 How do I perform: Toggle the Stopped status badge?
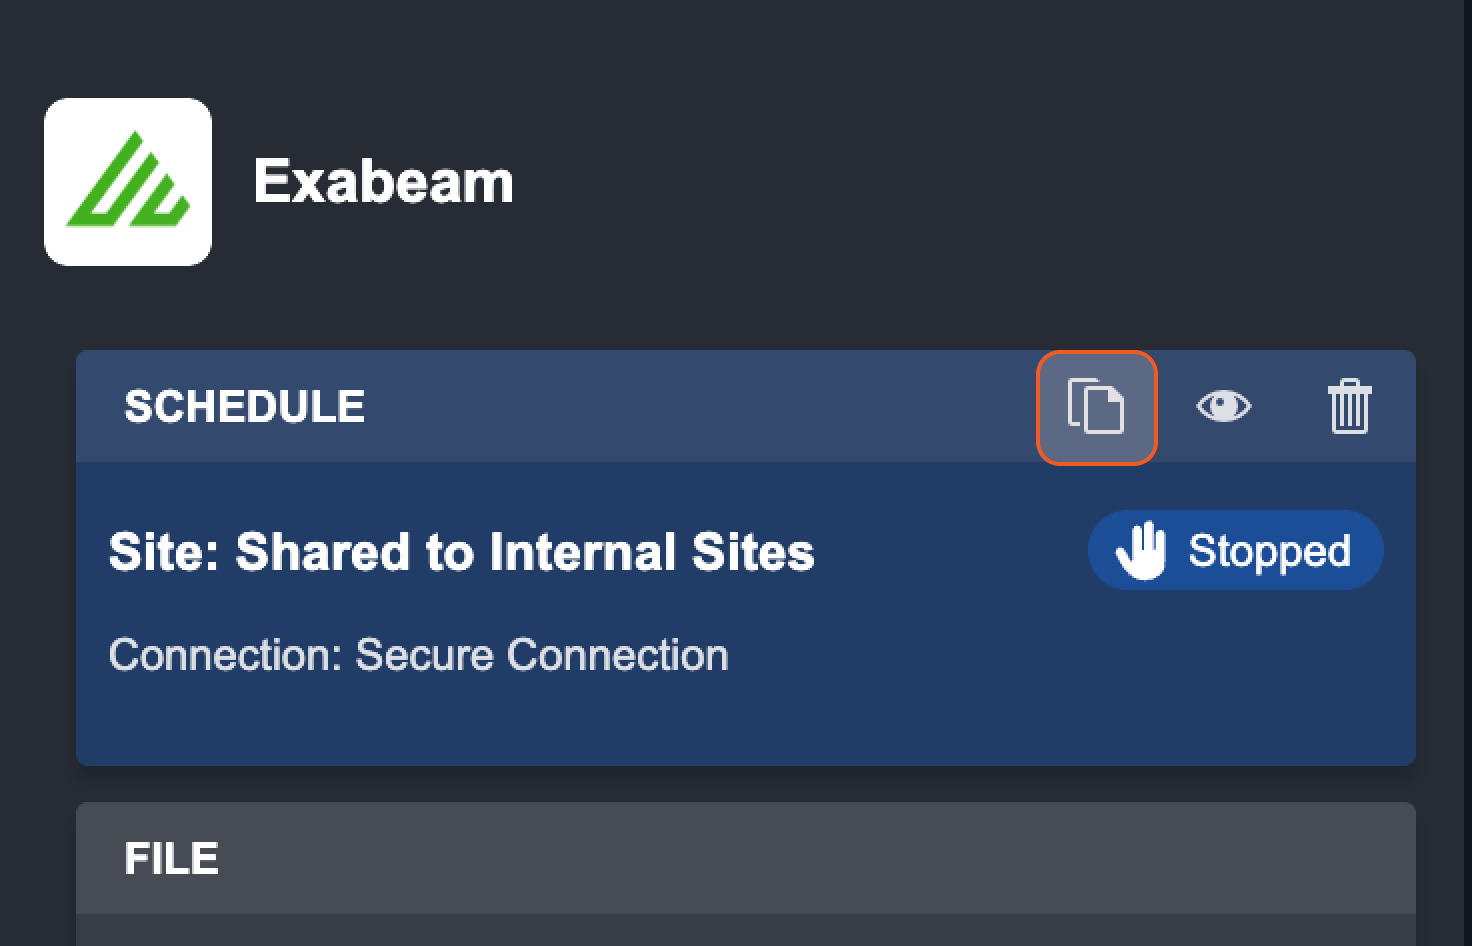(x=1234, y=550)
